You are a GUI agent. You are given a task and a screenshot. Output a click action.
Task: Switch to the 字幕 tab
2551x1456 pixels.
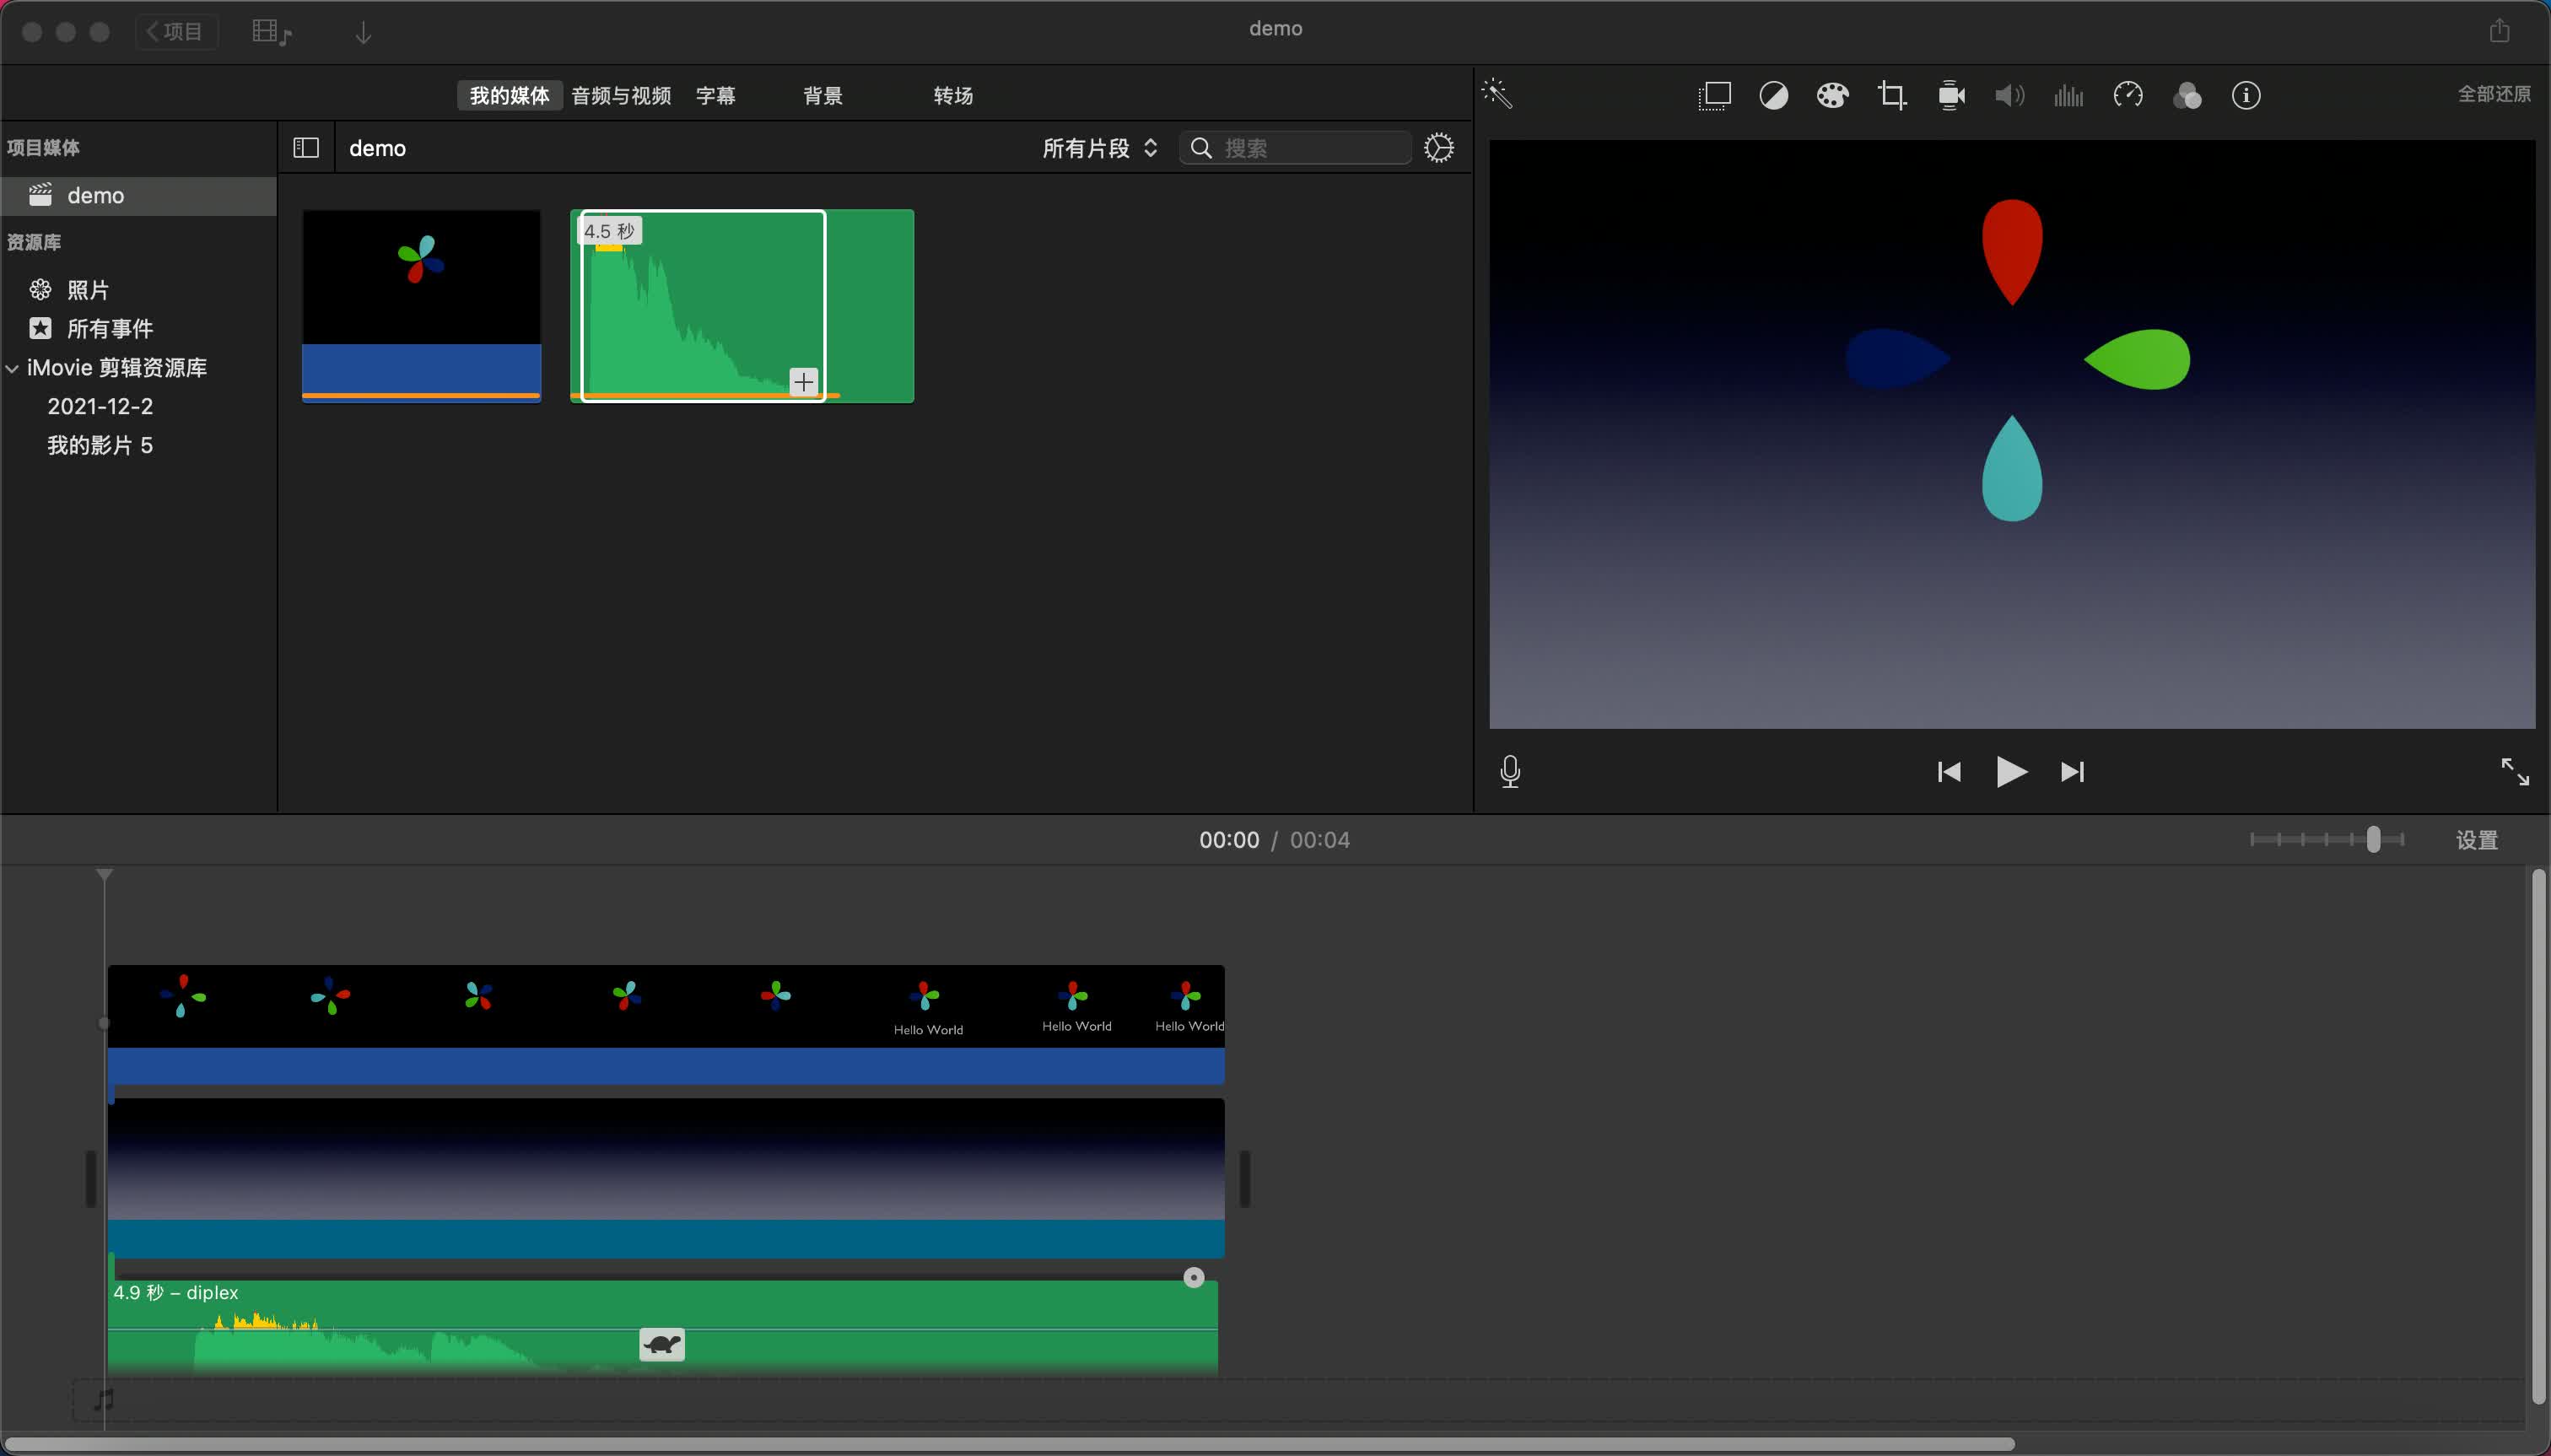[715, 96]
